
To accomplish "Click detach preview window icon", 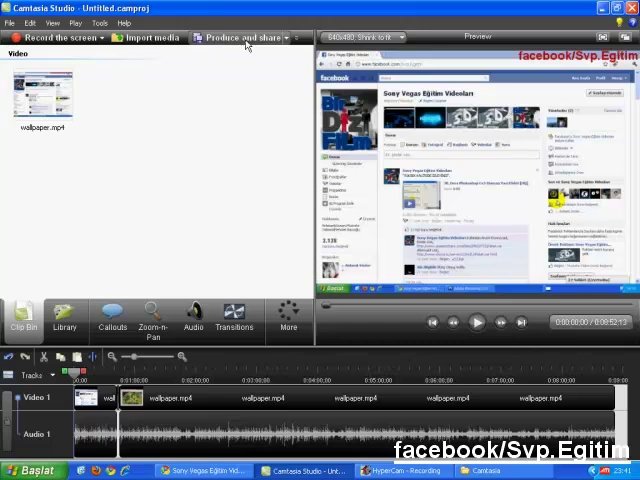I will [x=625, y=37].
